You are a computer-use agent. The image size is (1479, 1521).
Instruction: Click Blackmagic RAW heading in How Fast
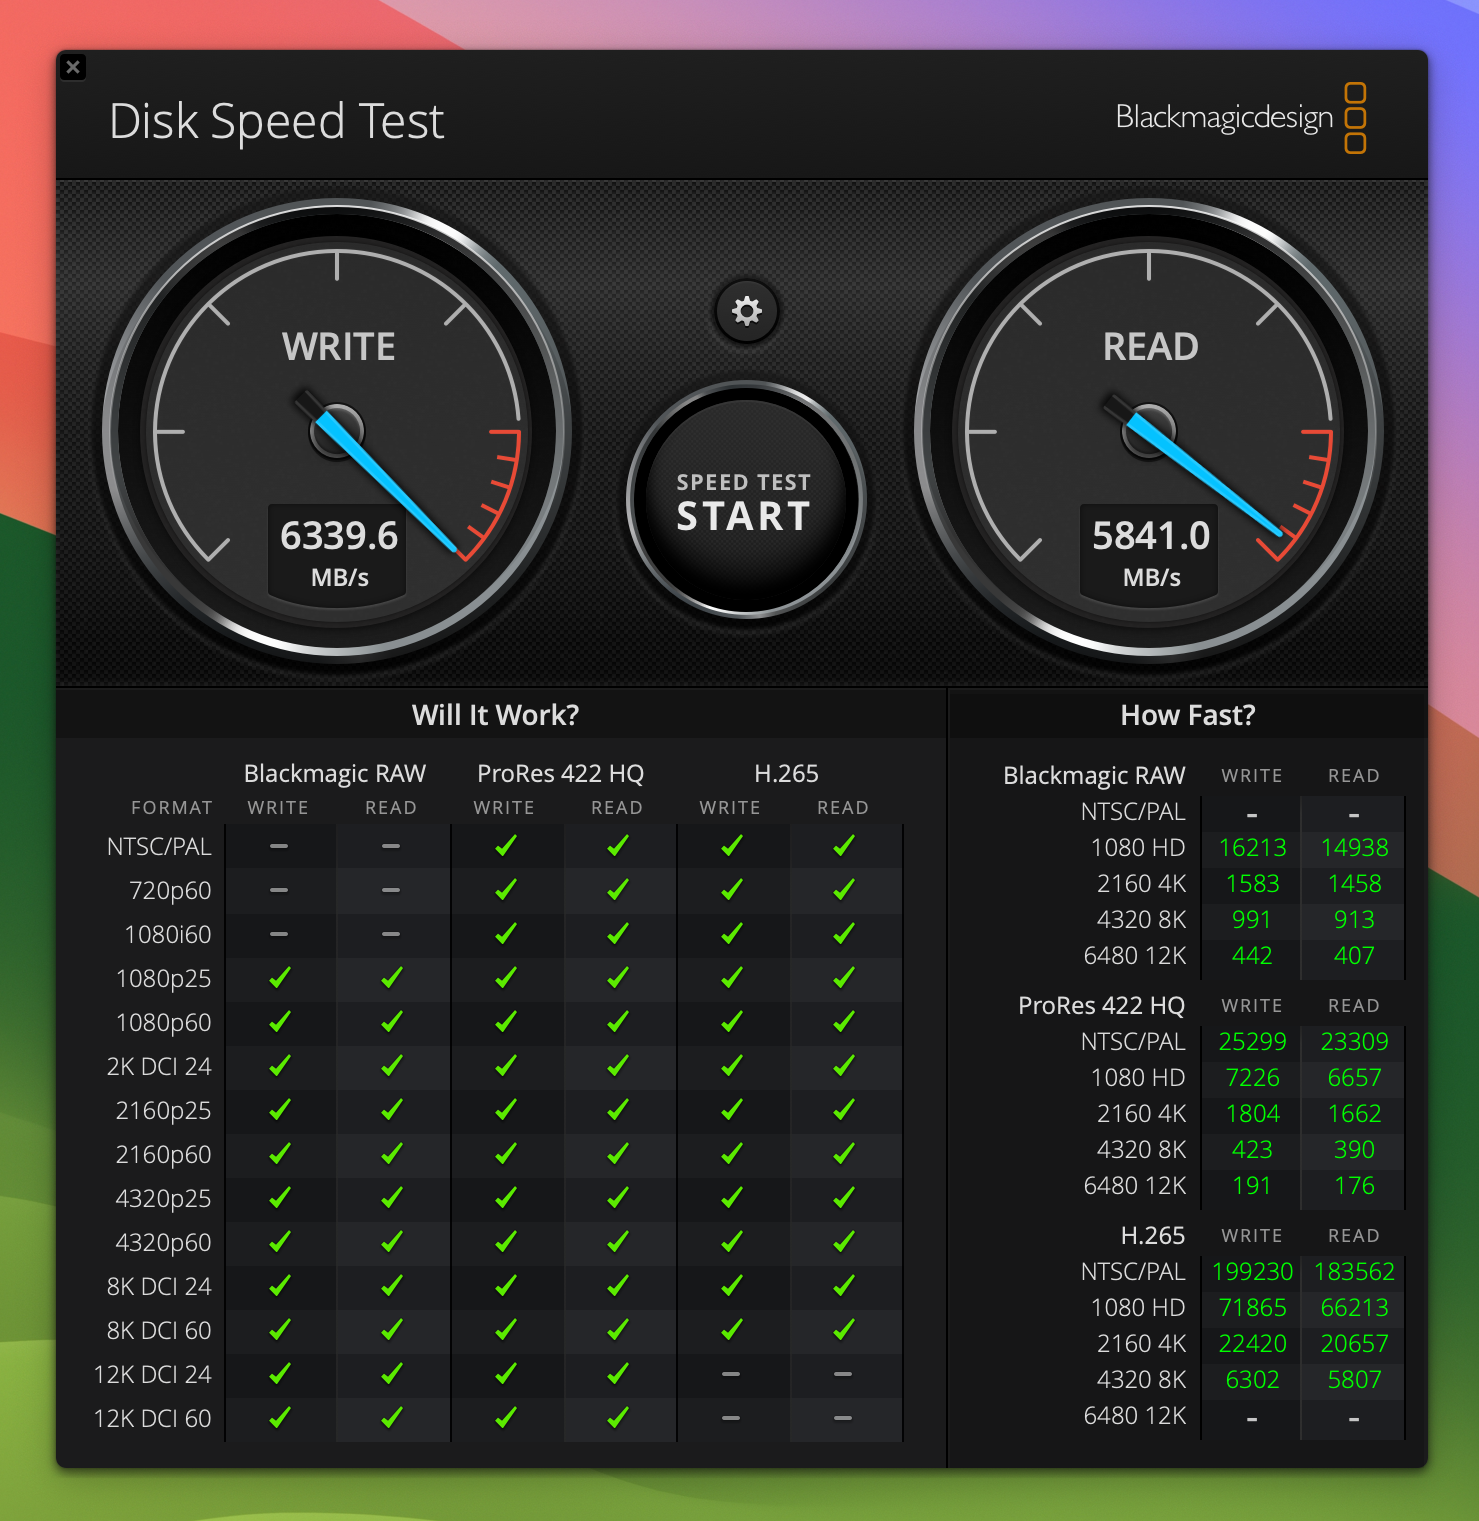click(x=1094, y=776)
